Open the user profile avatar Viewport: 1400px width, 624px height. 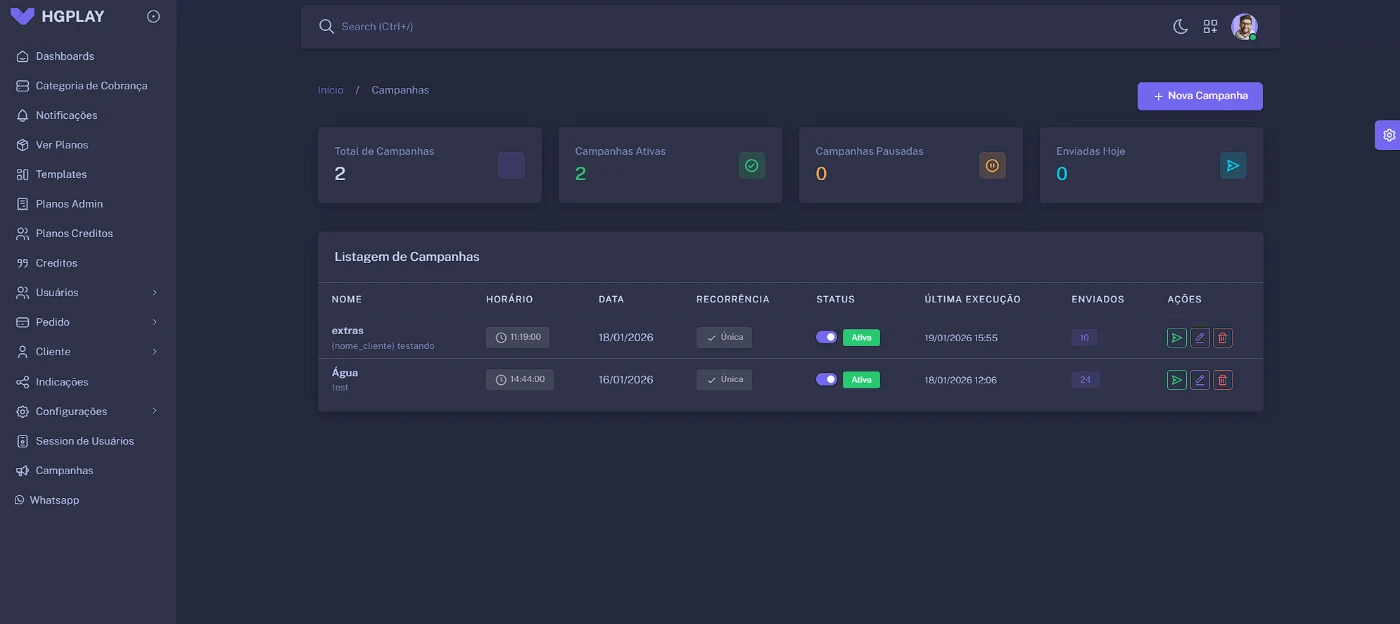pos(1243,27)
